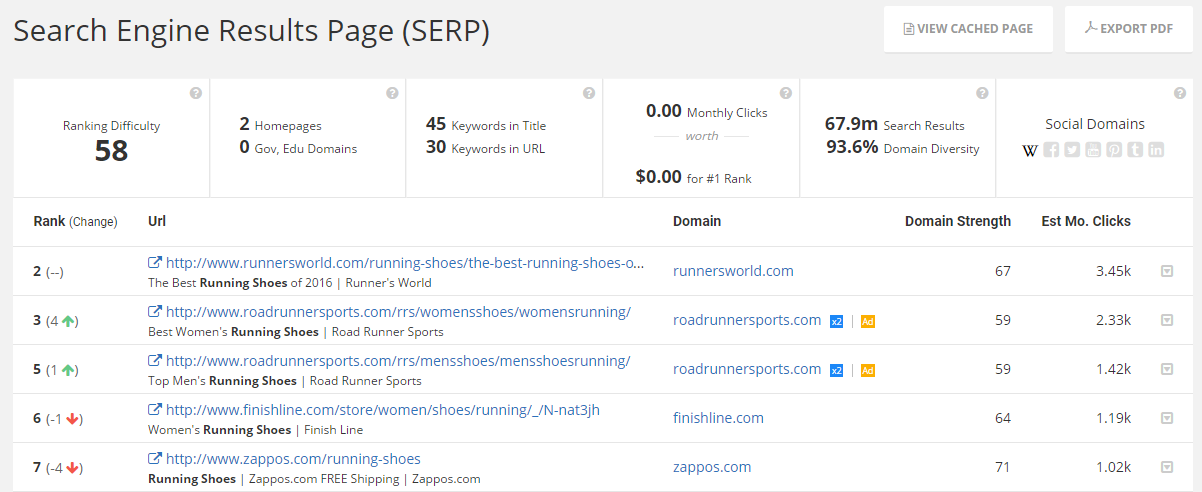This screenshot has height=492, width=1202.
Task: Click the 93.6% Domain Diversity value
Action: 852,147
